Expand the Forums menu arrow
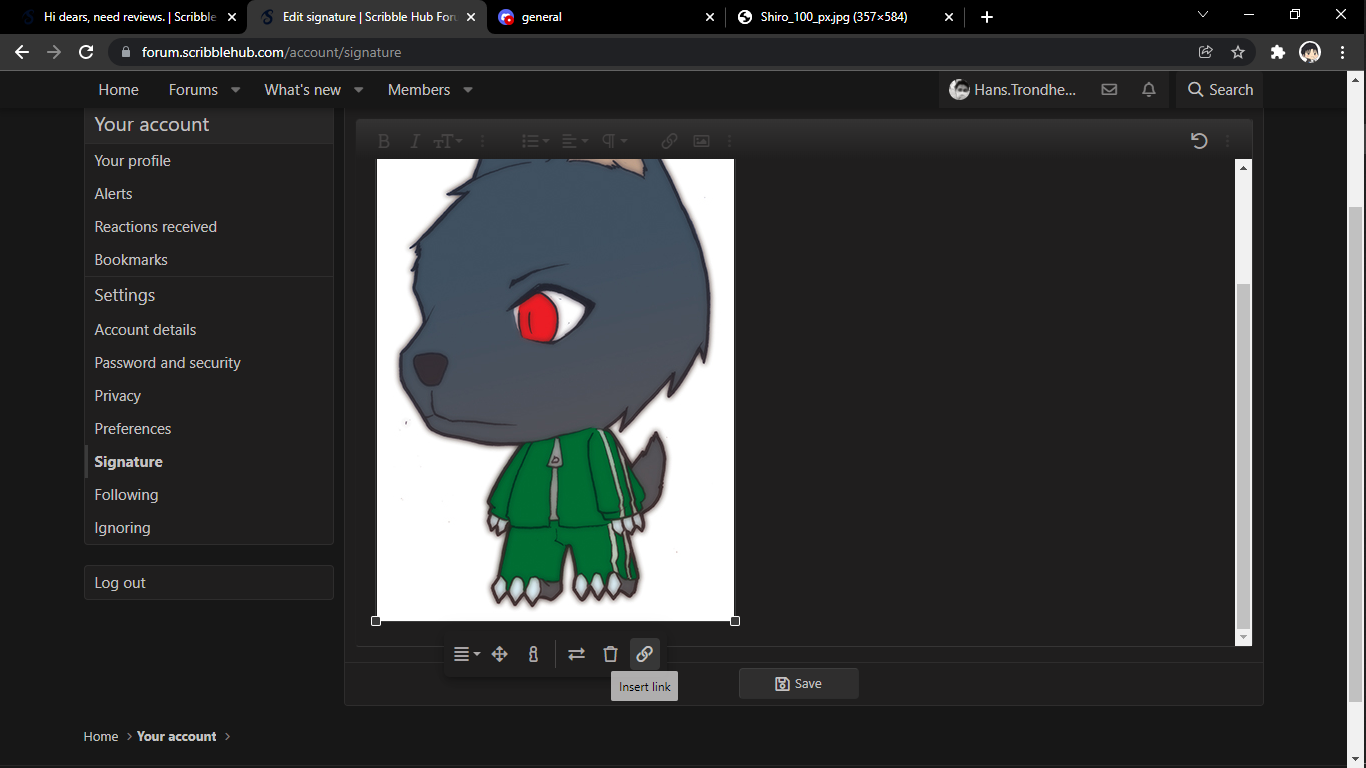 click(236, 90)
